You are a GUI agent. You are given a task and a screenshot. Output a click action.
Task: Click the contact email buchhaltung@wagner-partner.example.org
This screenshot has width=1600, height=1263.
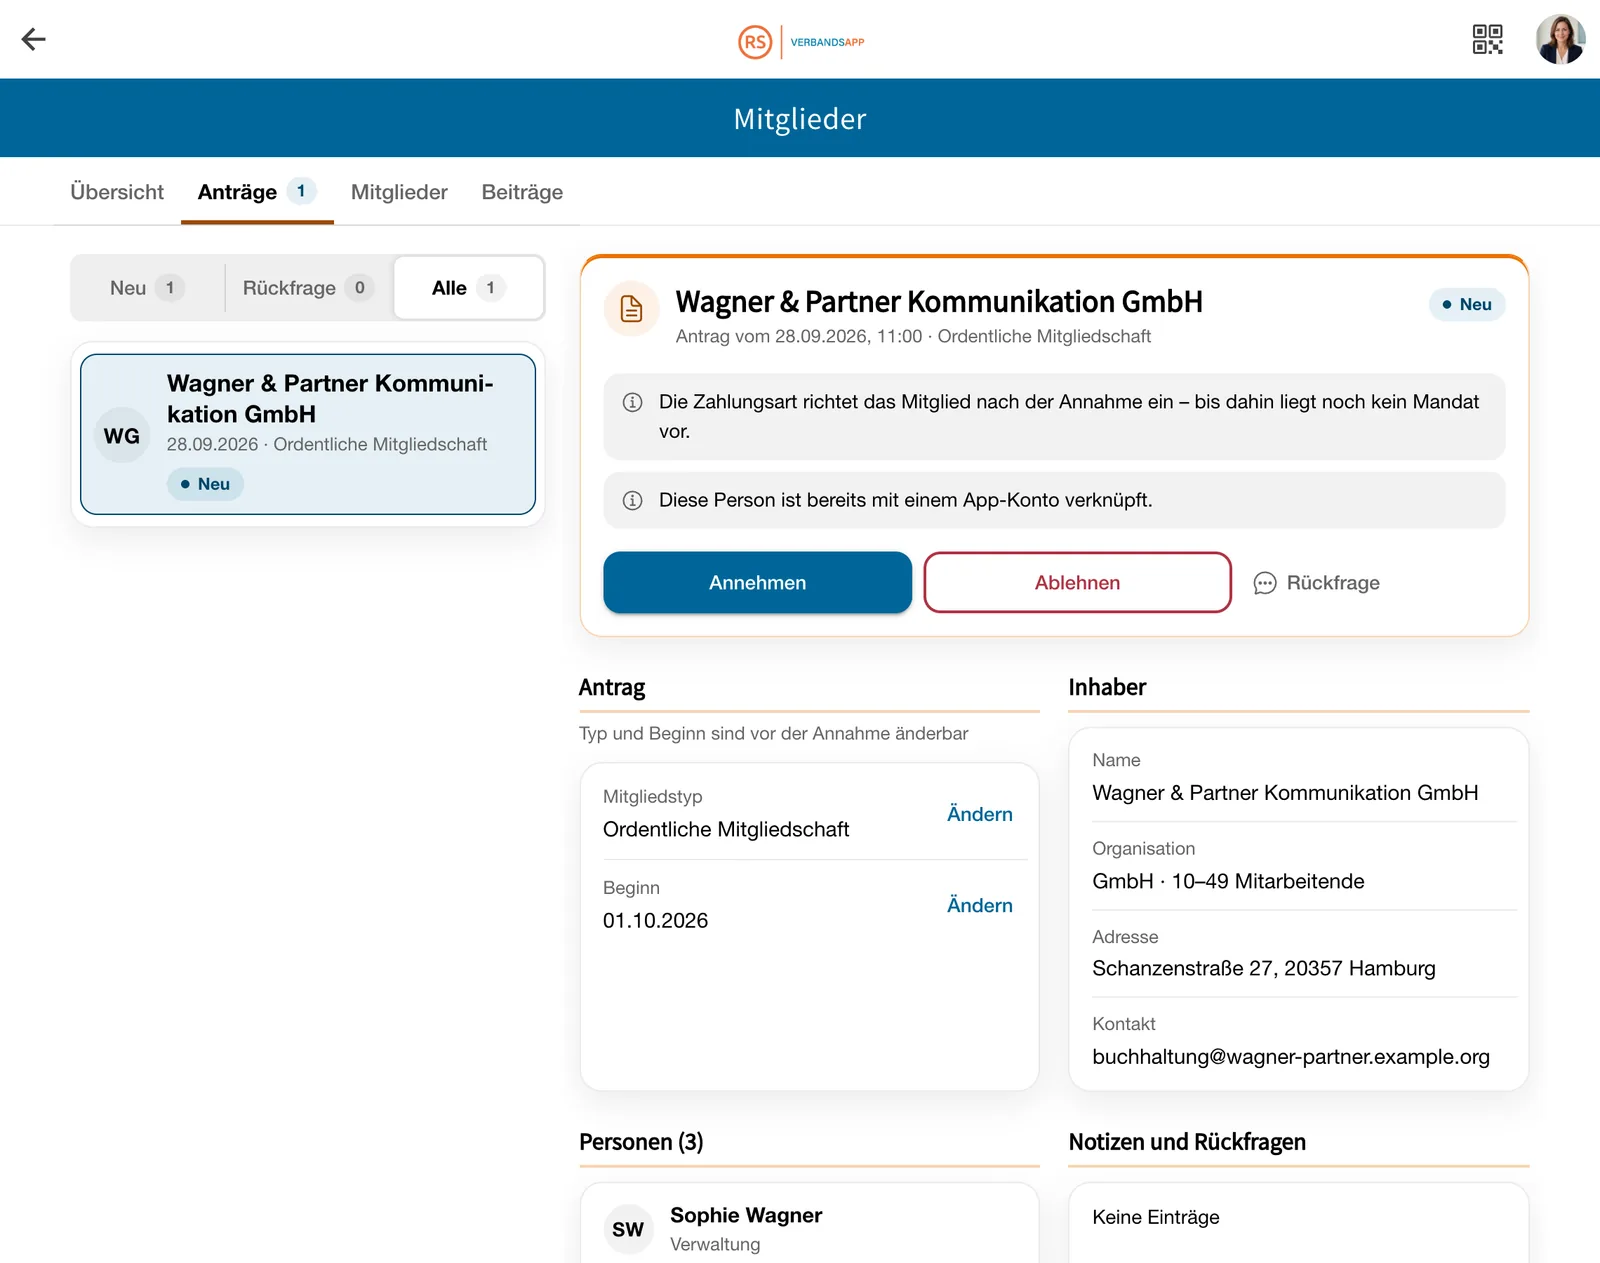click(x=1291, y=1057)
